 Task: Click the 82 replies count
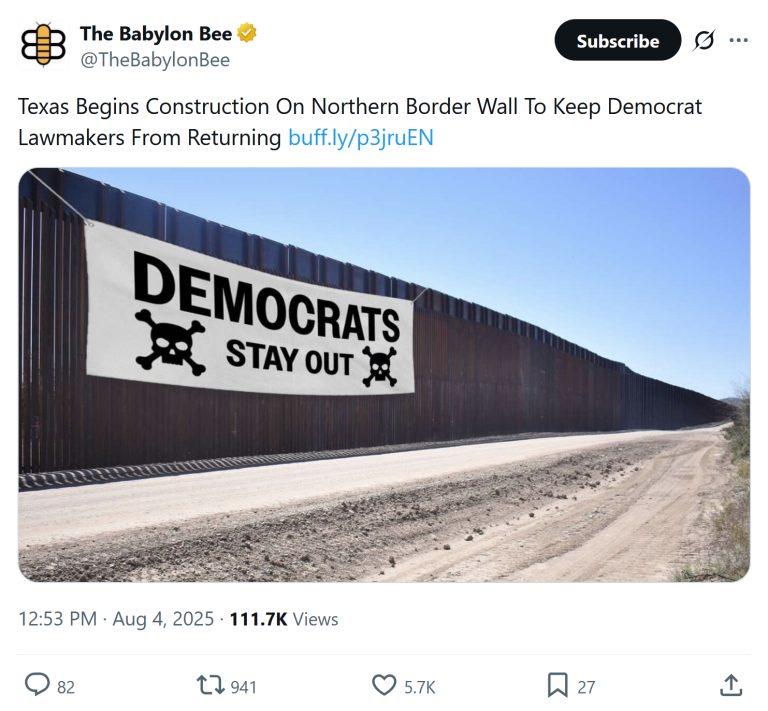tap(66, 687)
